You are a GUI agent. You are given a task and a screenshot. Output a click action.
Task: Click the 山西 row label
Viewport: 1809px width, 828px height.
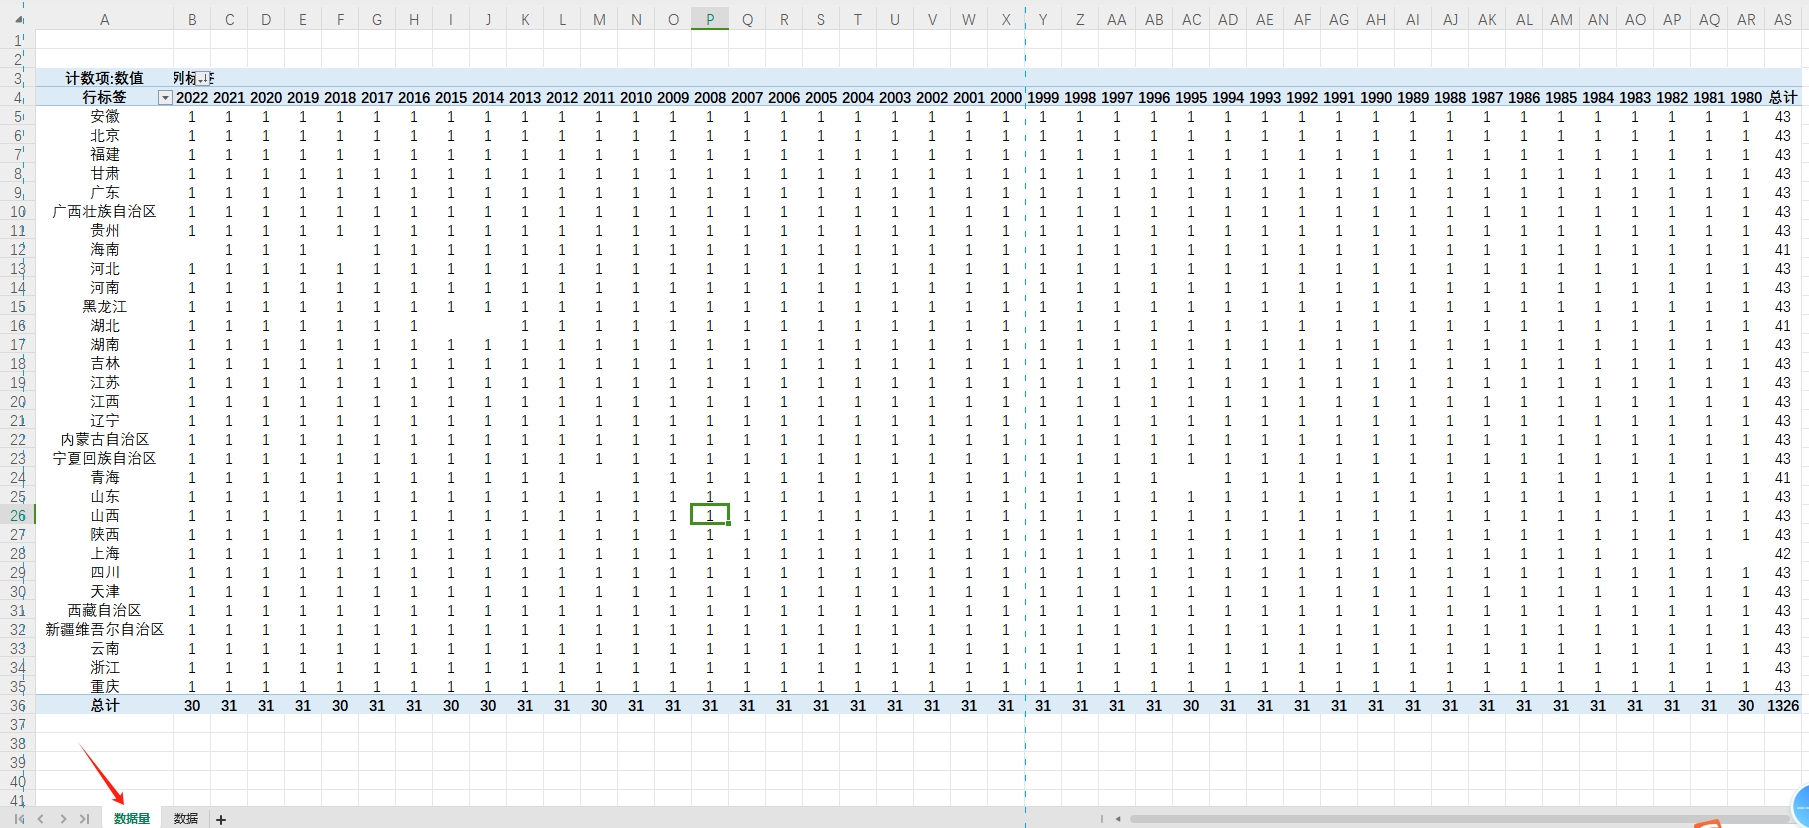(104, 515)
